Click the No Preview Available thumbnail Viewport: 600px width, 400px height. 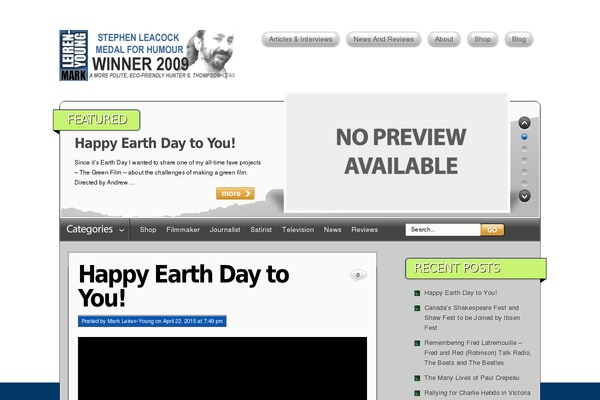[x=397, y=152]
